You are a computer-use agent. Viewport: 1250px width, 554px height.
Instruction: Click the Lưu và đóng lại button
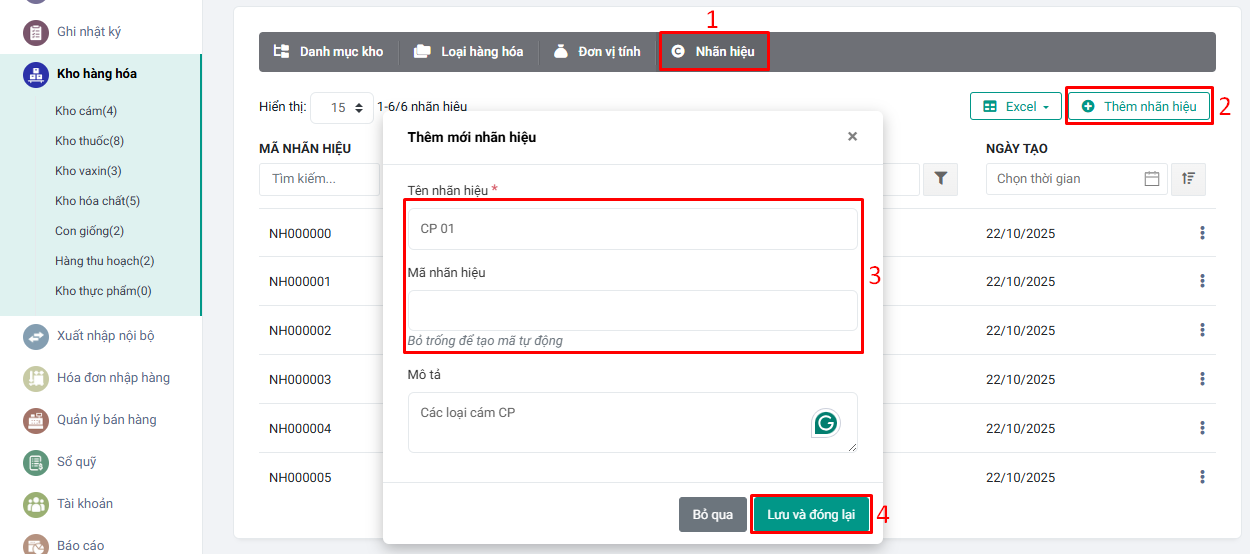pos(810,515)
